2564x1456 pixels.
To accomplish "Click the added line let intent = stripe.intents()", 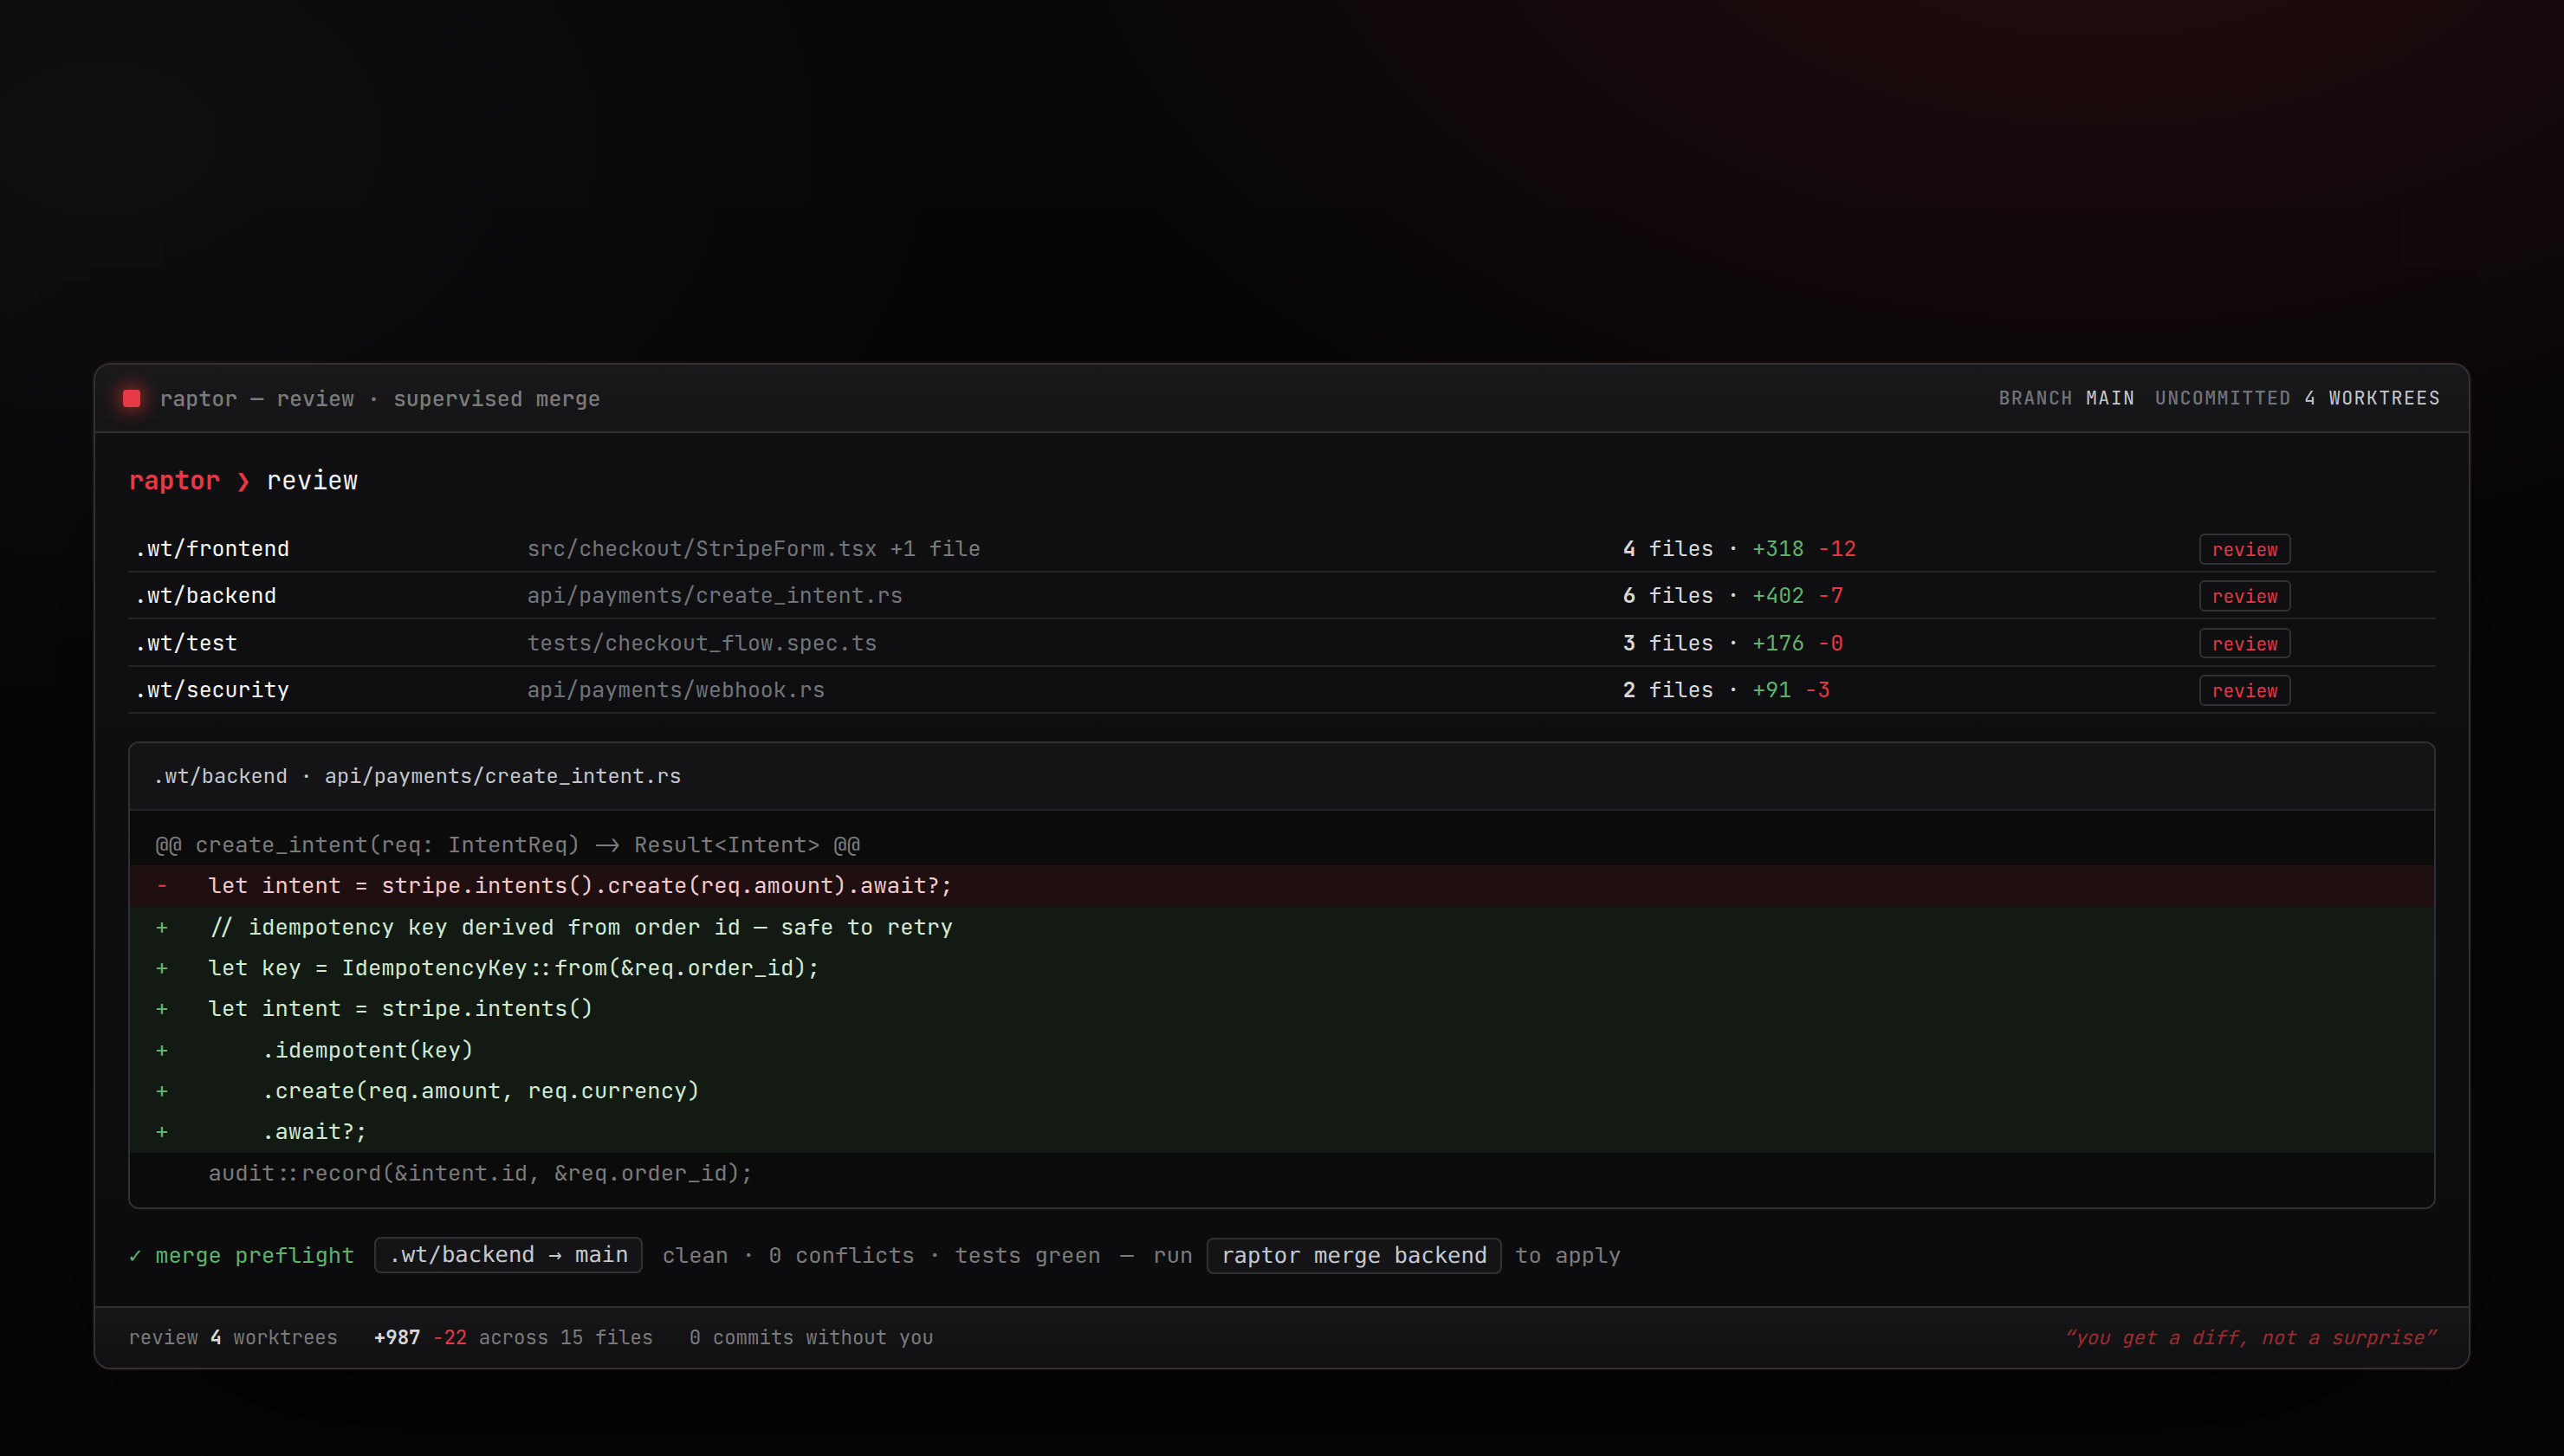I will pyautogui.click(x=1282, y=1009).
